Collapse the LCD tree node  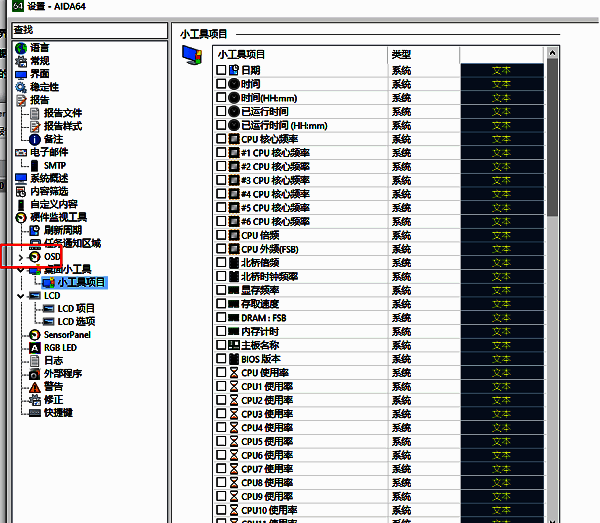click(x=21, y=296)
